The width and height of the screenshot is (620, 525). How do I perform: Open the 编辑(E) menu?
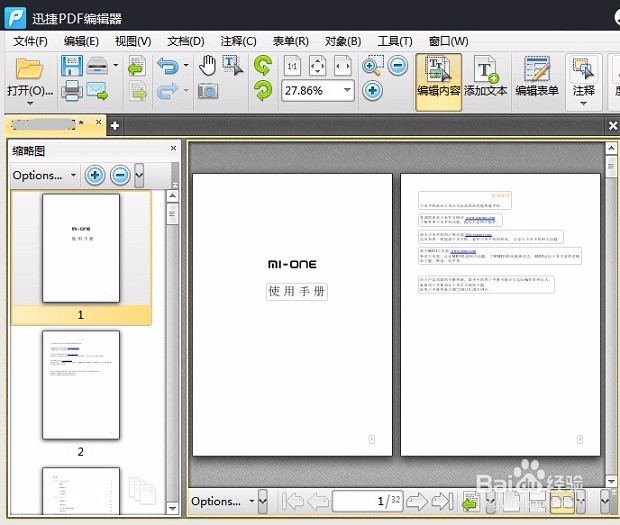pos(81,41)
